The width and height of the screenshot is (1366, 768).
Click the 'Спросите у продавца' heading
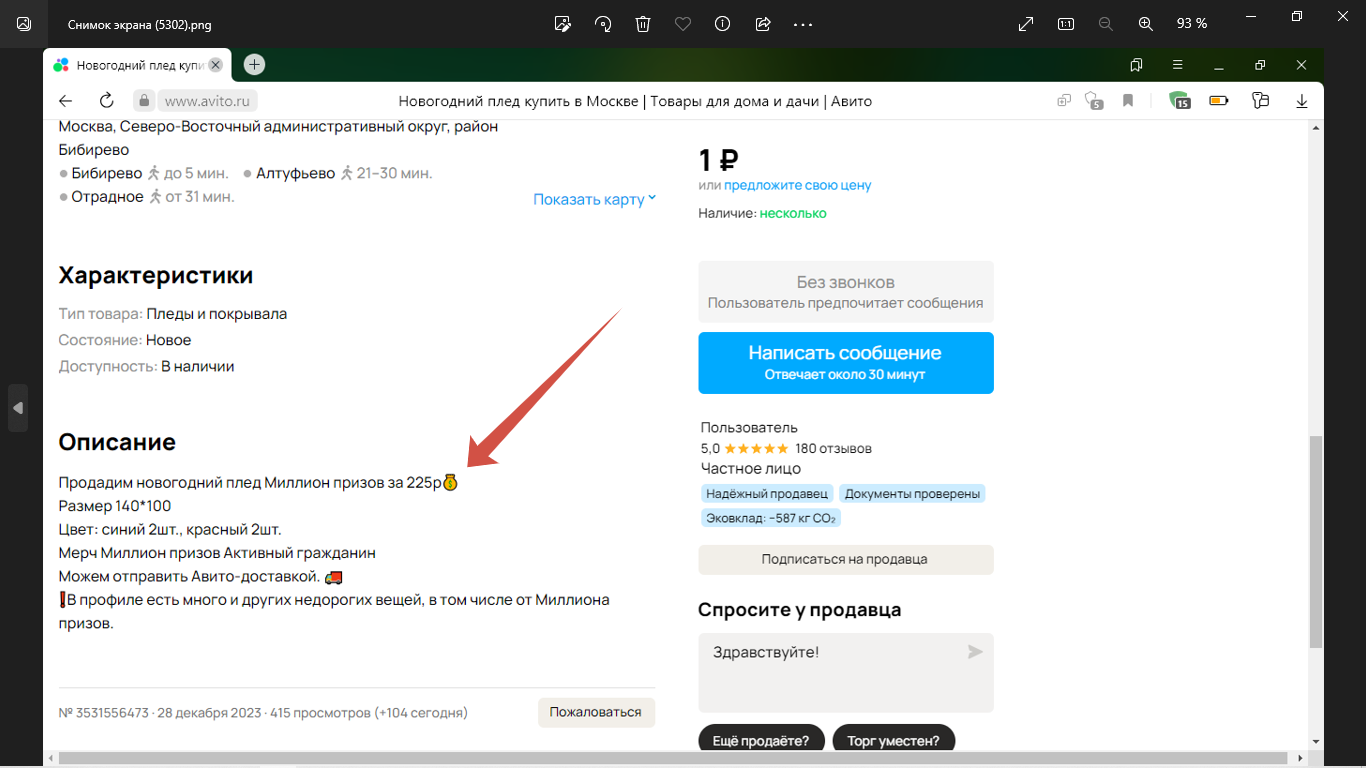click(800, 610)
